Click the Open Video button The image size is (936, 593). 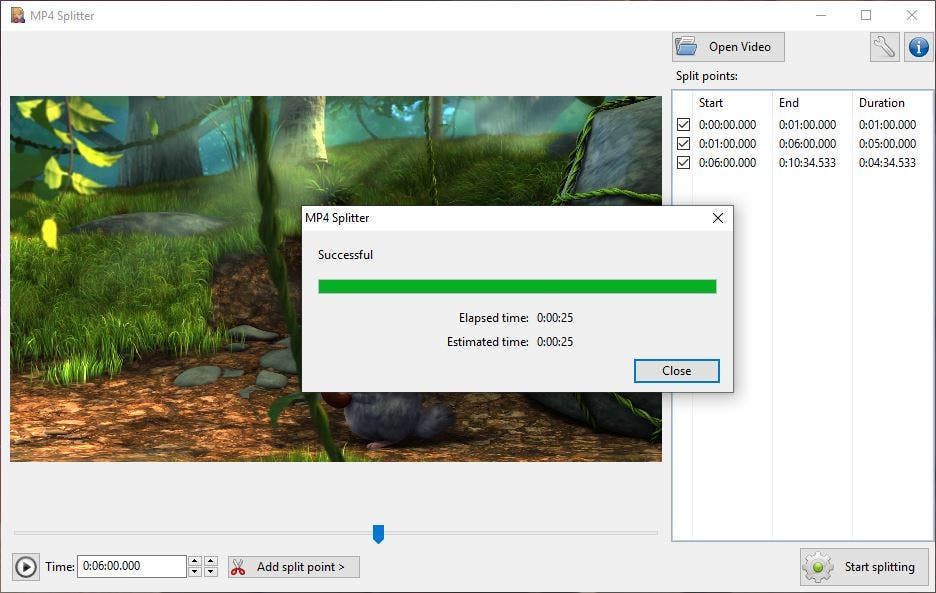[728, 47]
